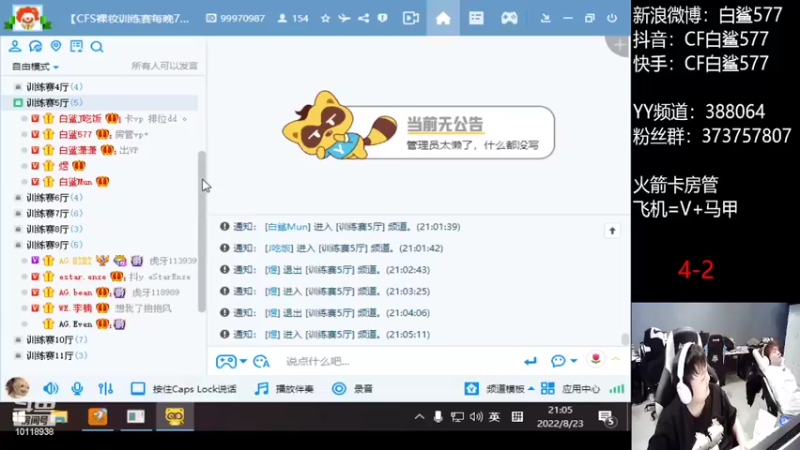
Task: Select user estar.enze in channel list
Action: pyautogui.click(x=82, y=277)
